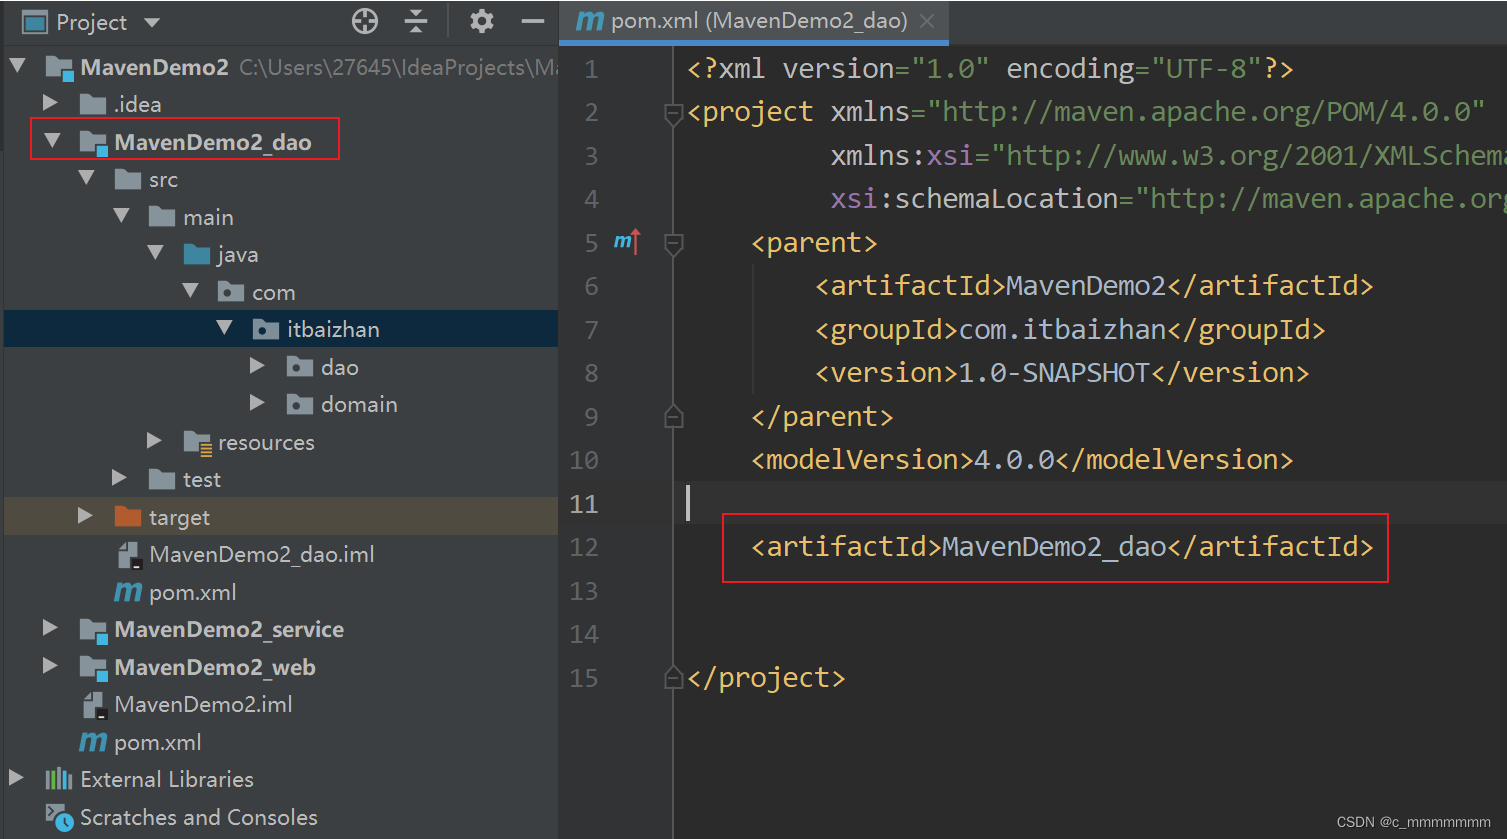Expand the MavenDemo2_service module arrow
The height and width of the screenshot is (839, 1507).
50,628
